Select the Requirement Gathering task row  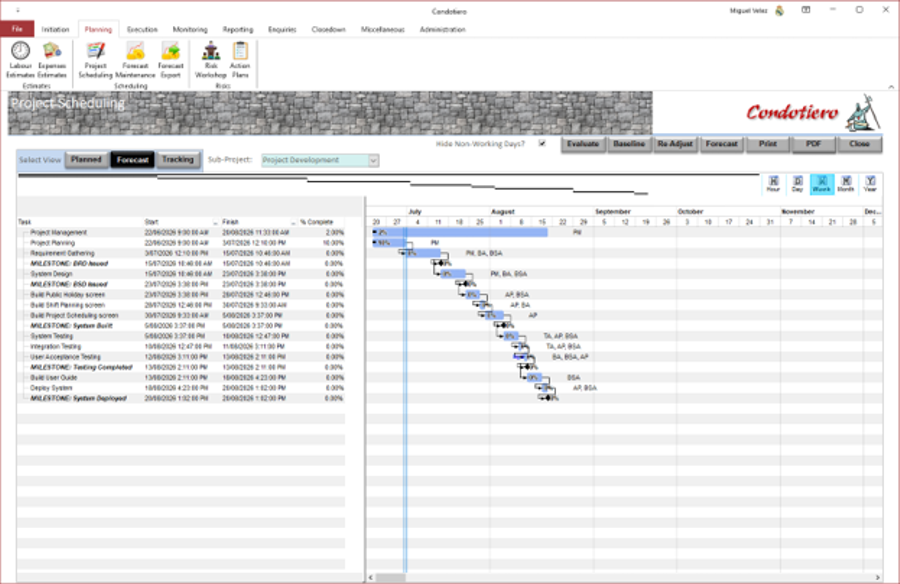pyautogui.click(x=181, y=253)
